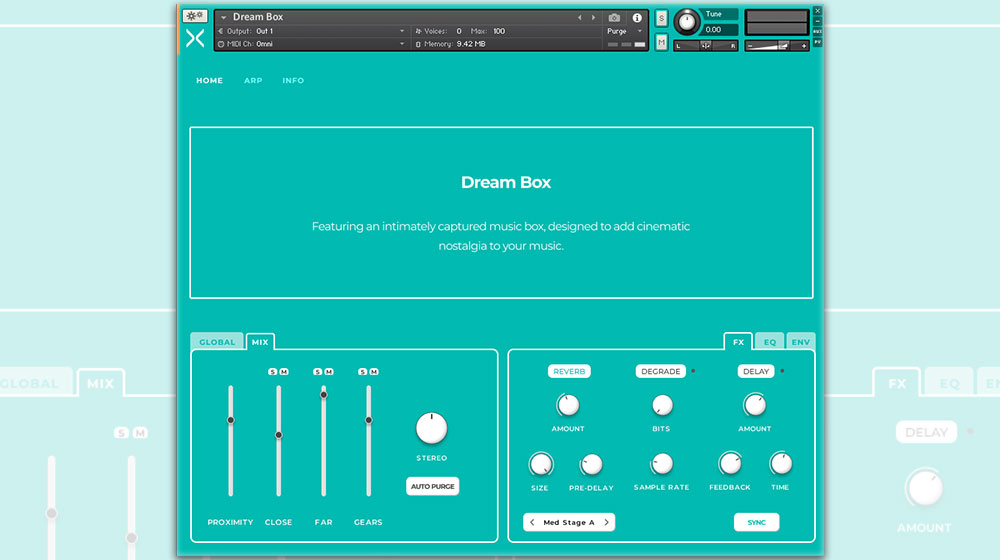Switch to the ARP page

click(x=253, y=81)
